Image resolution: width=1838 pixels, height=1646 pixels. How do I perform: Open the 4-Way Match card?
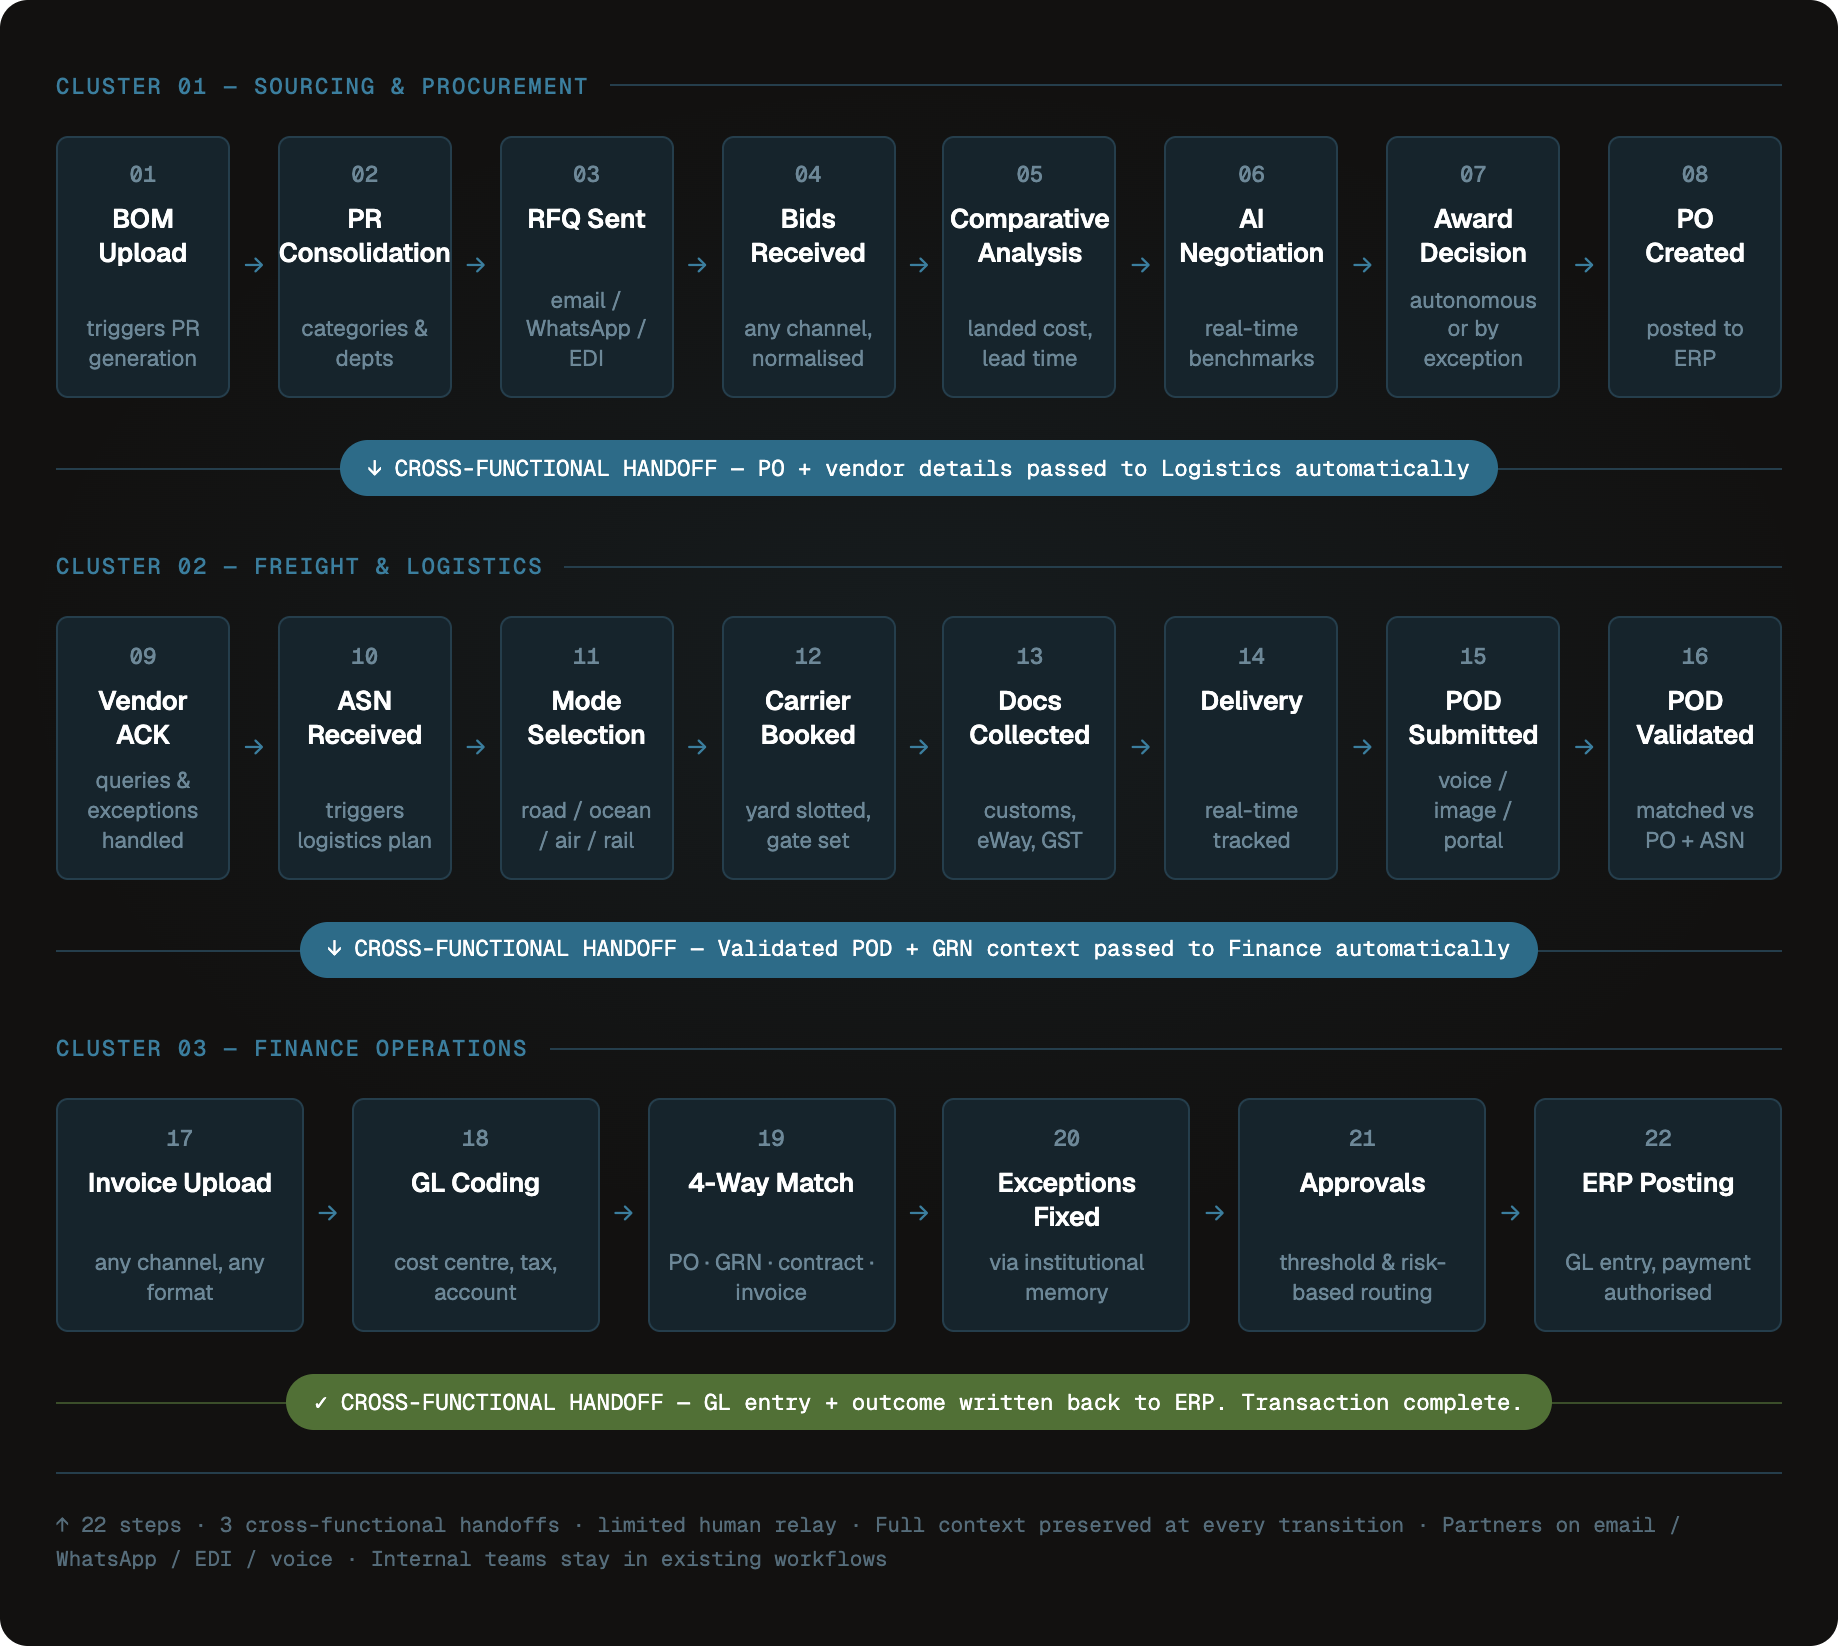point(772,1215)
